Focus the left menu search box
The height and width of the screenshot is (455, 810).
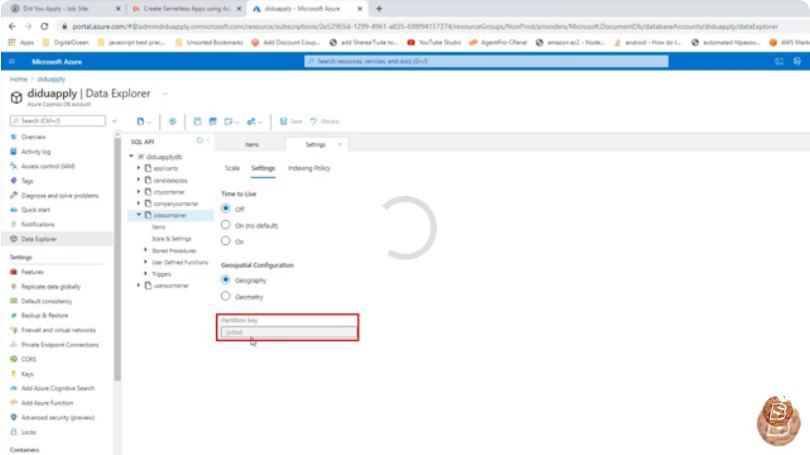(58, 120)
